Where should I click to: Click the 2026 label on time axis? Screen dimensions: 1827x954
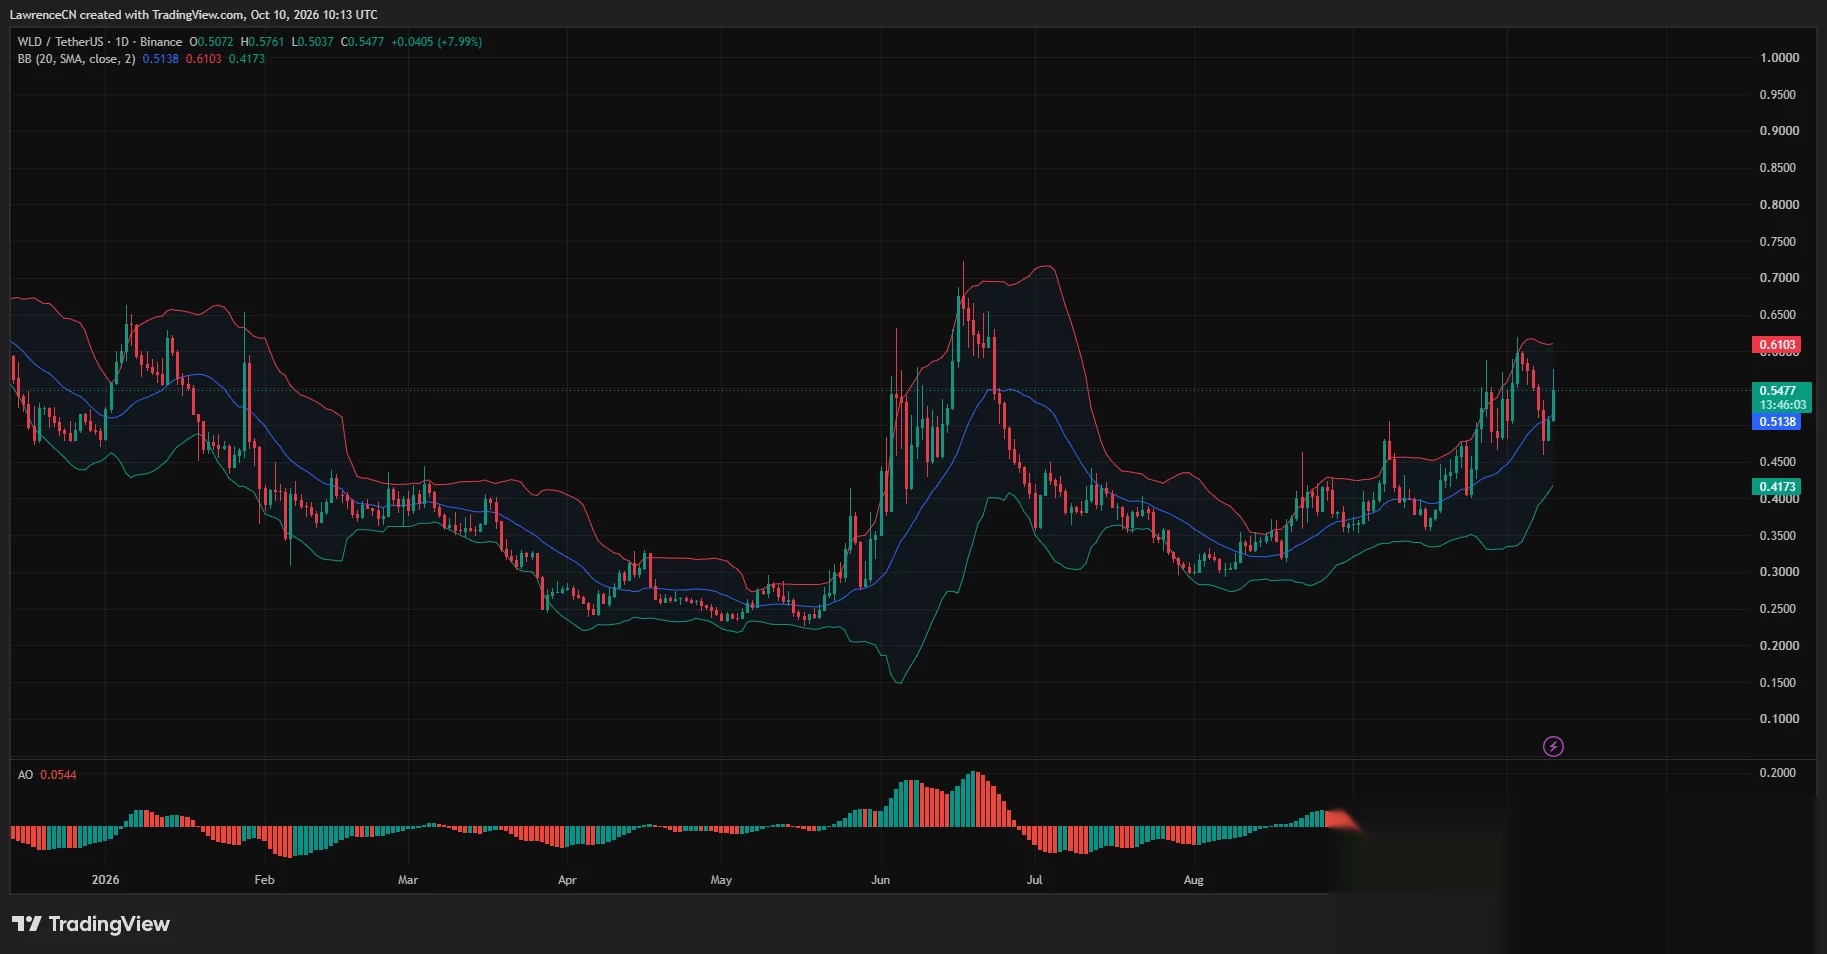[105, 880]
